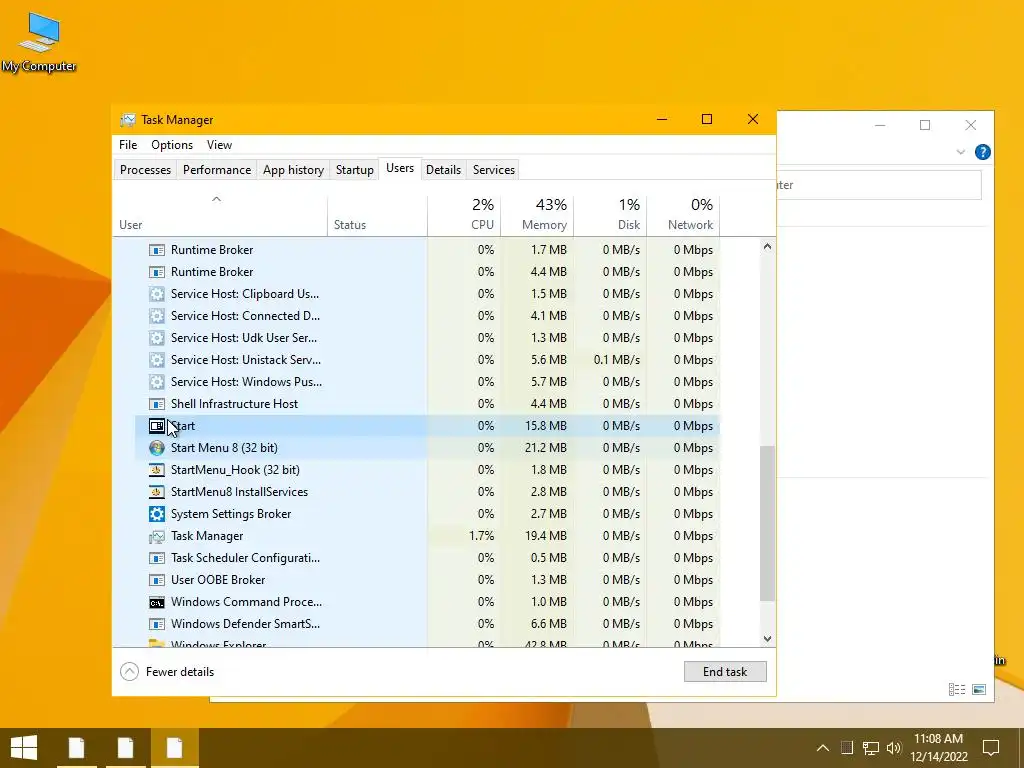Sort by the Disk column header
Image resolution: width=1024 pixels, height=768 pixels.
tap(610, 216)
